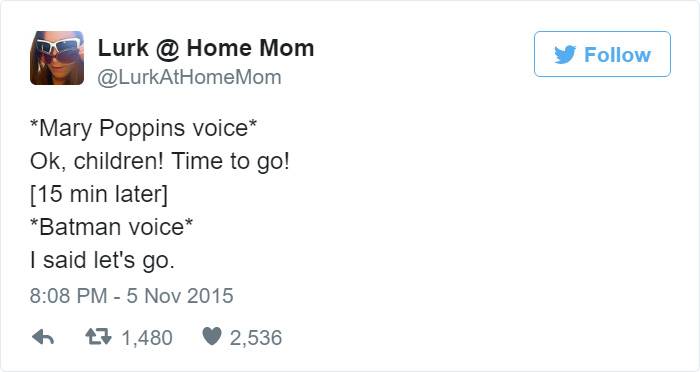The image size is (700, 372).
Task: Click the 'I said let's go.' line
Action: [x=102, y=260]
